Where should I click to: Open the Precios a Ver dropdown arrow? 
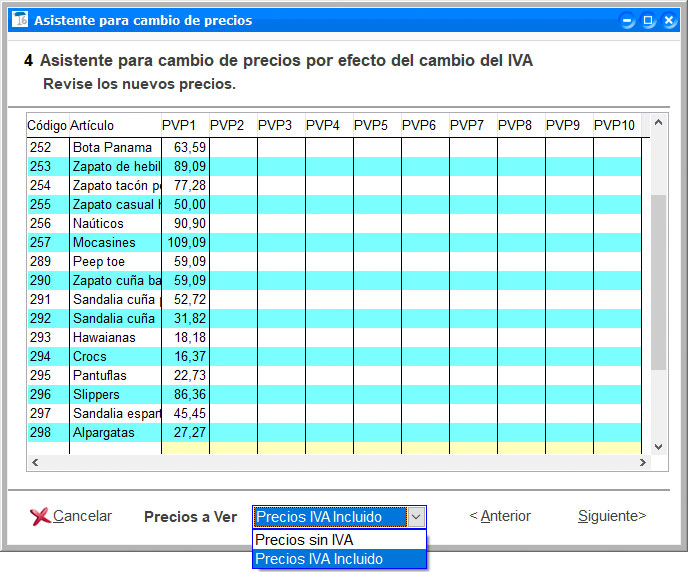(416, 517)
